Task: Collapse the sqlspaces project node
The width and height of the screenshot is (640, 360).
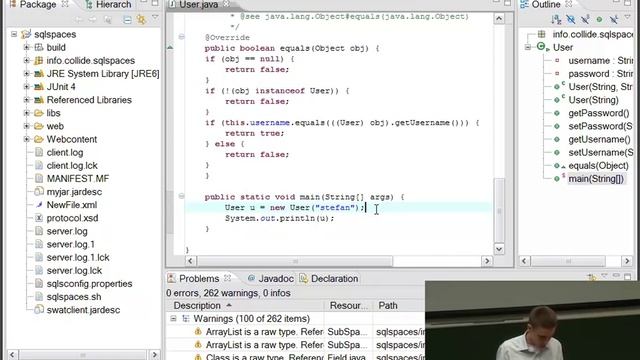Action: (x=14, y=34)
